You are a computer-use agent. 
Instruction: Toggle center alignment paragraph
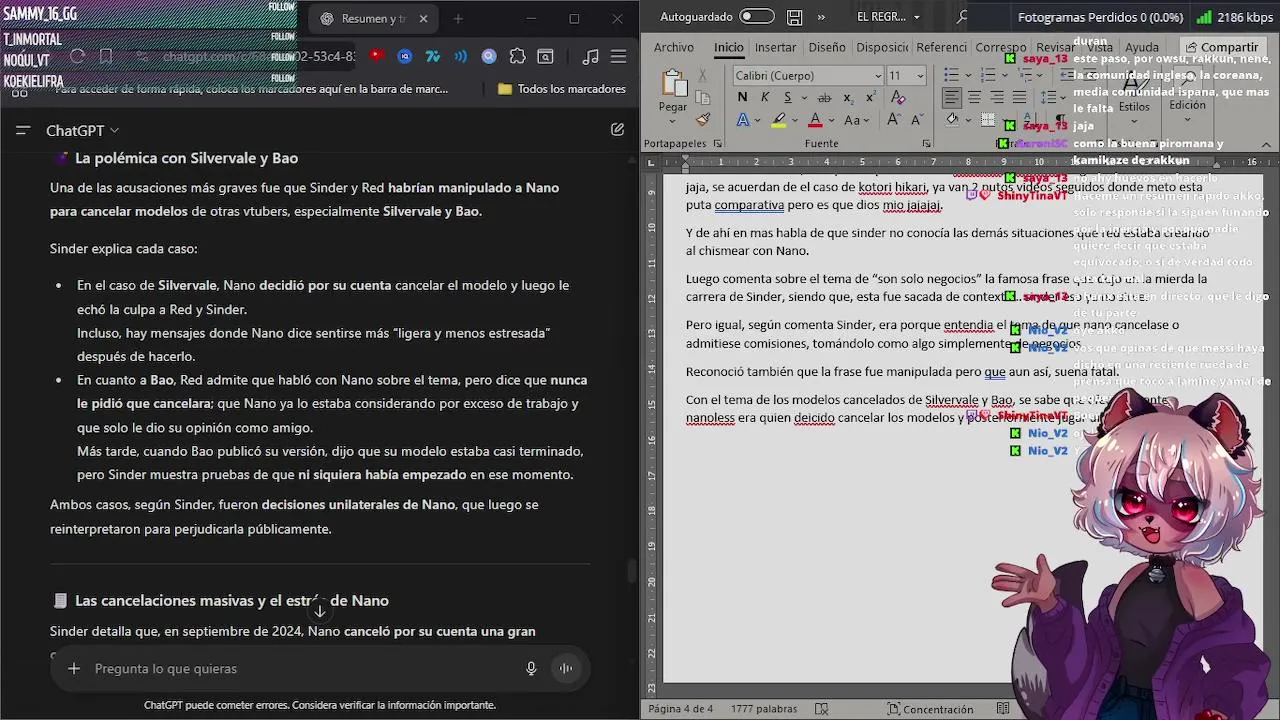pyautogui.click(x=974, y=97)
